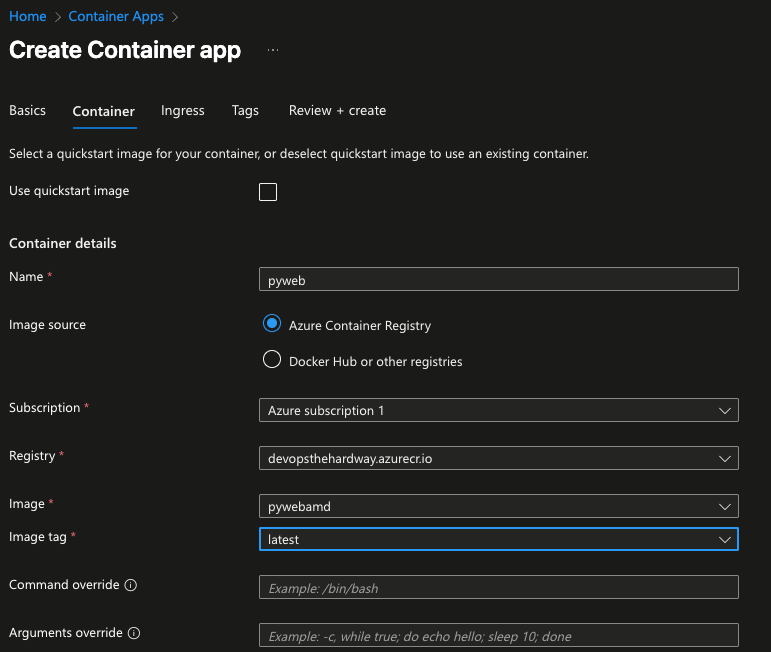Click the Command override info icon
This screenshot has height=652, width=771.
(x=131, y=585)
